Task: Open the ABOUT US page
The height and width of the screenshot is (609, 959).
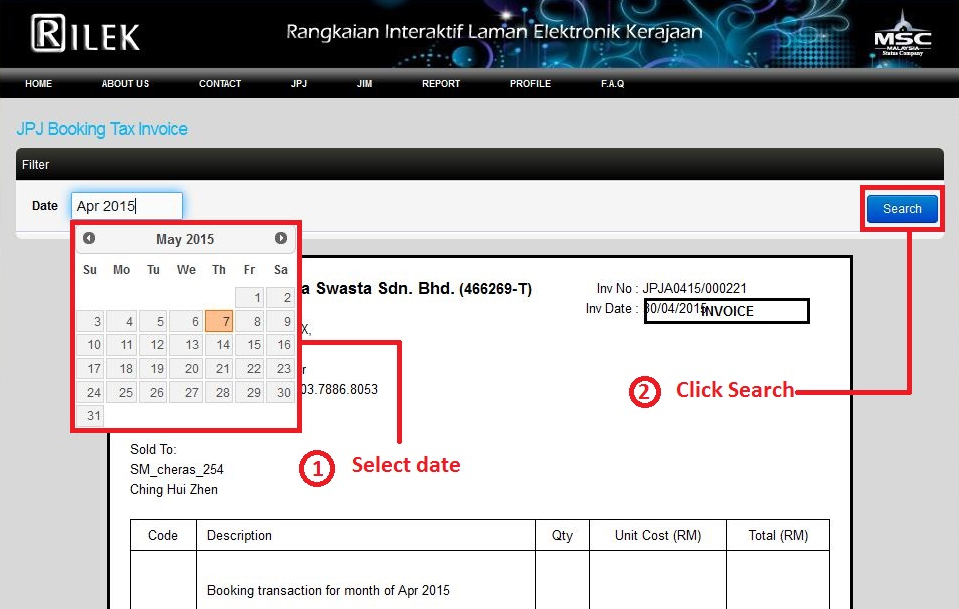Action: (125, 84)
